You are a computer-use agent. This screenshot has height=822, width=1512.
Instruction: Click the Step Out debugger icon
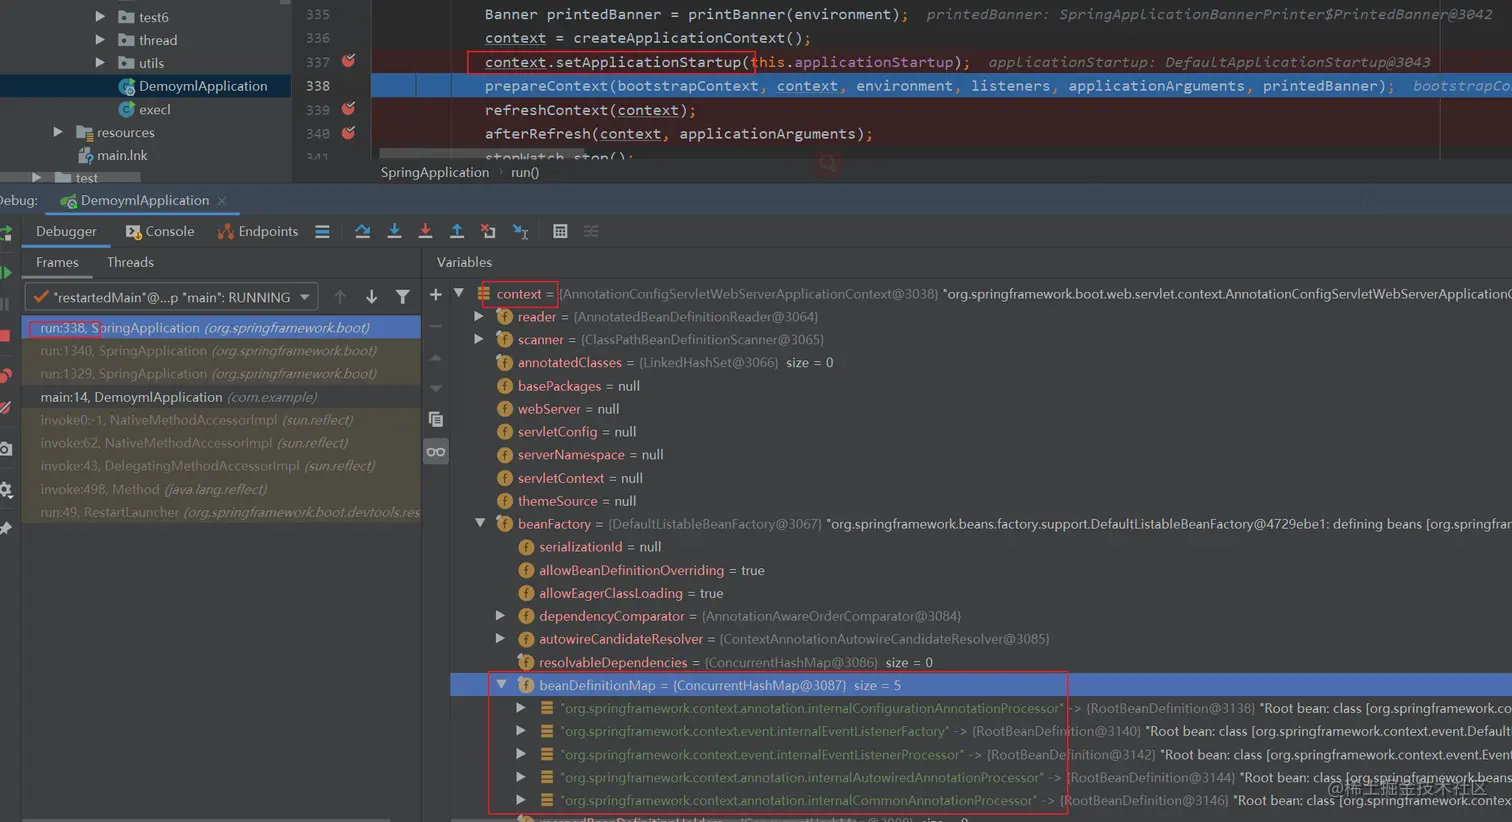(457, 232)
